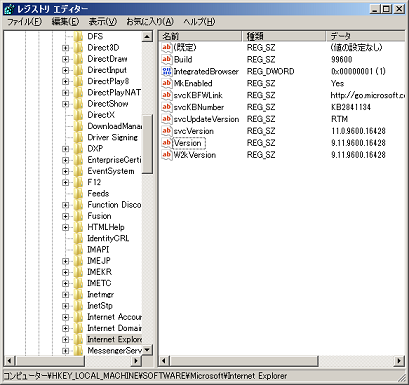The width and height of the screenshot is (409, 385).
Task: Click the registry path in status bar
Action: (145, 376)
